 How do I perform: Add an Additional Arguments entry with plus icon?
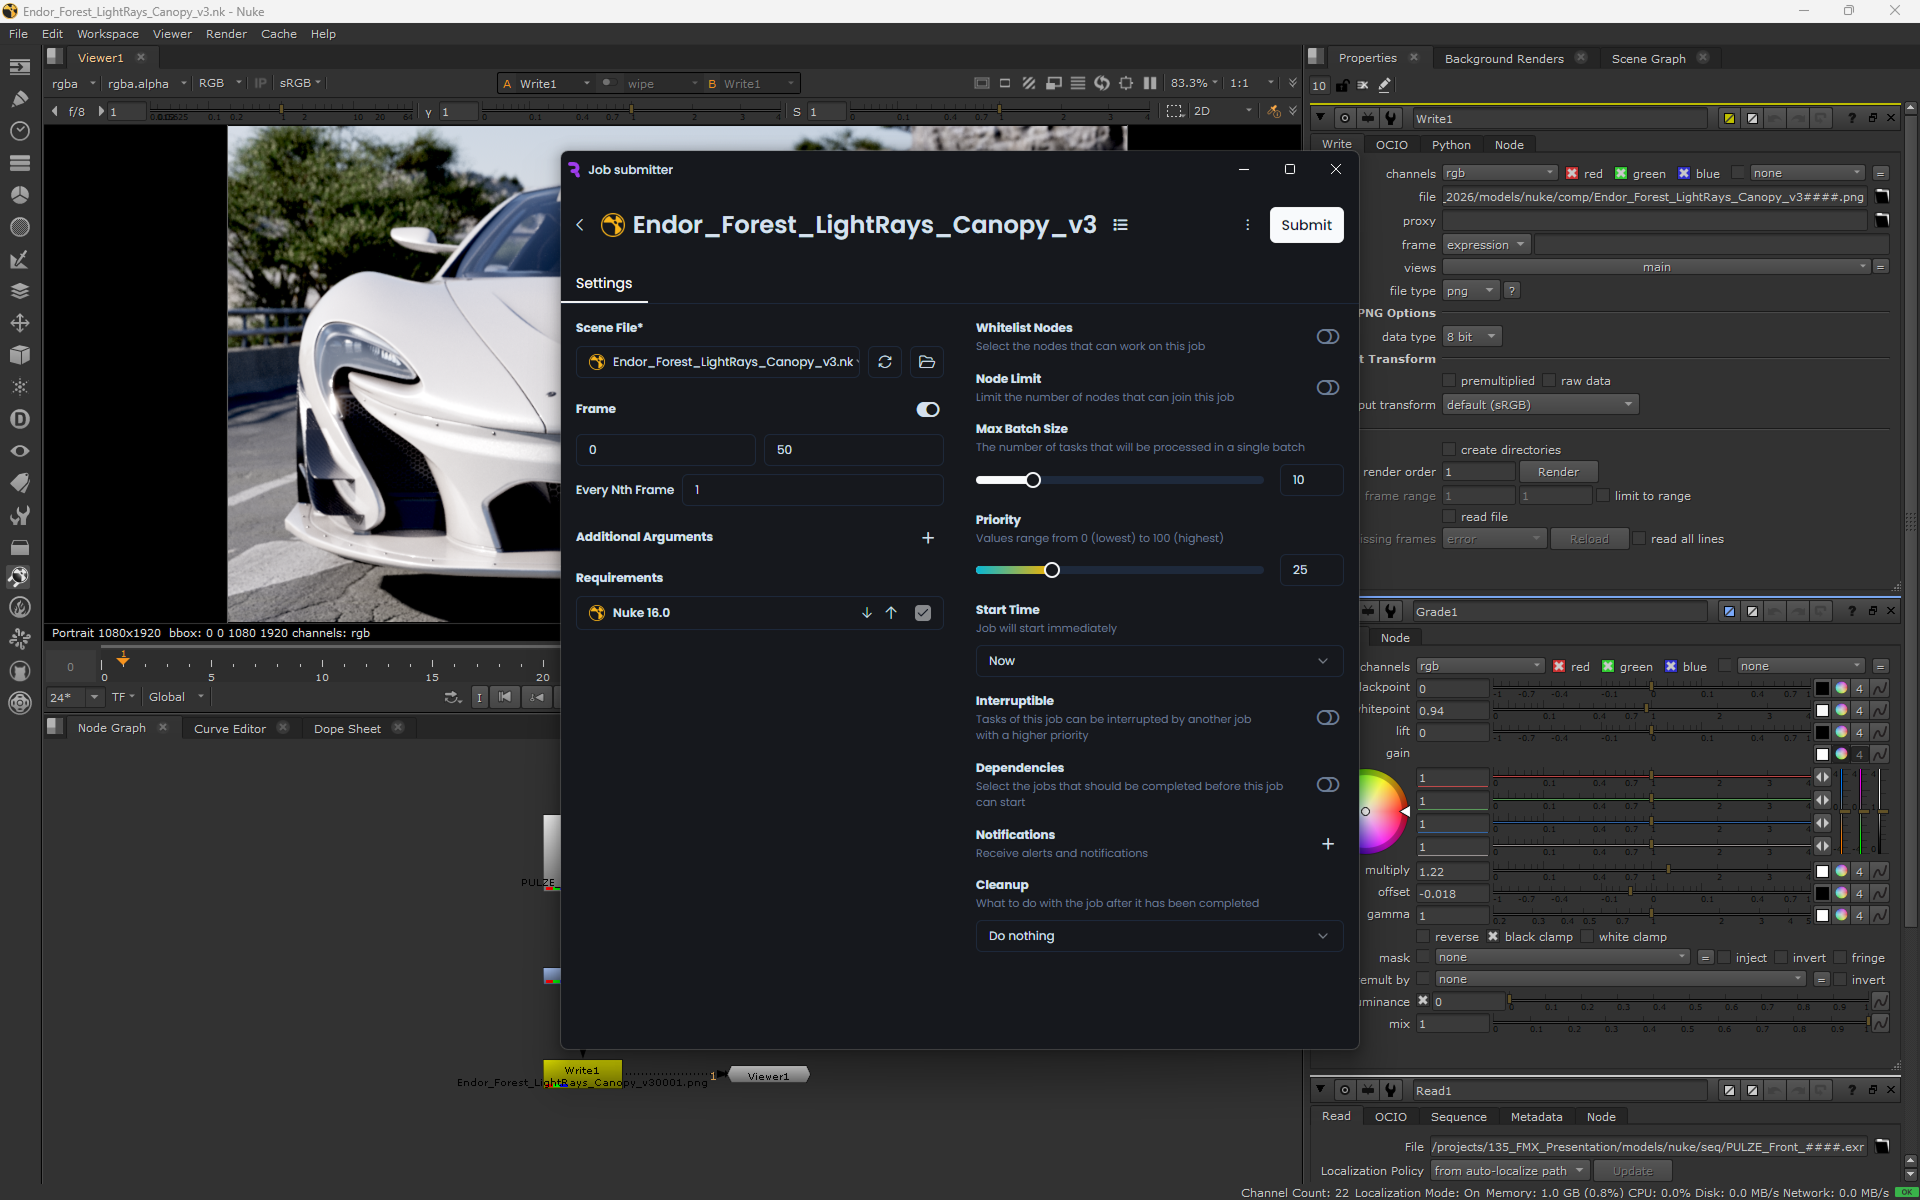pyautogui.click(x=928, y=538)
